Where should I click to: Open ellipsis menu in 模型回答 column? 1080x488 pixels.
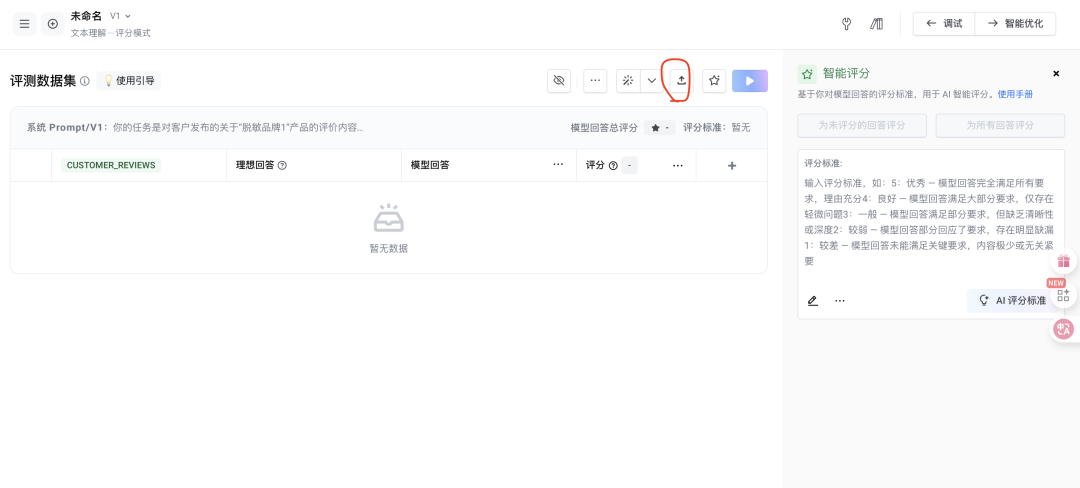(x=559, y=165)
